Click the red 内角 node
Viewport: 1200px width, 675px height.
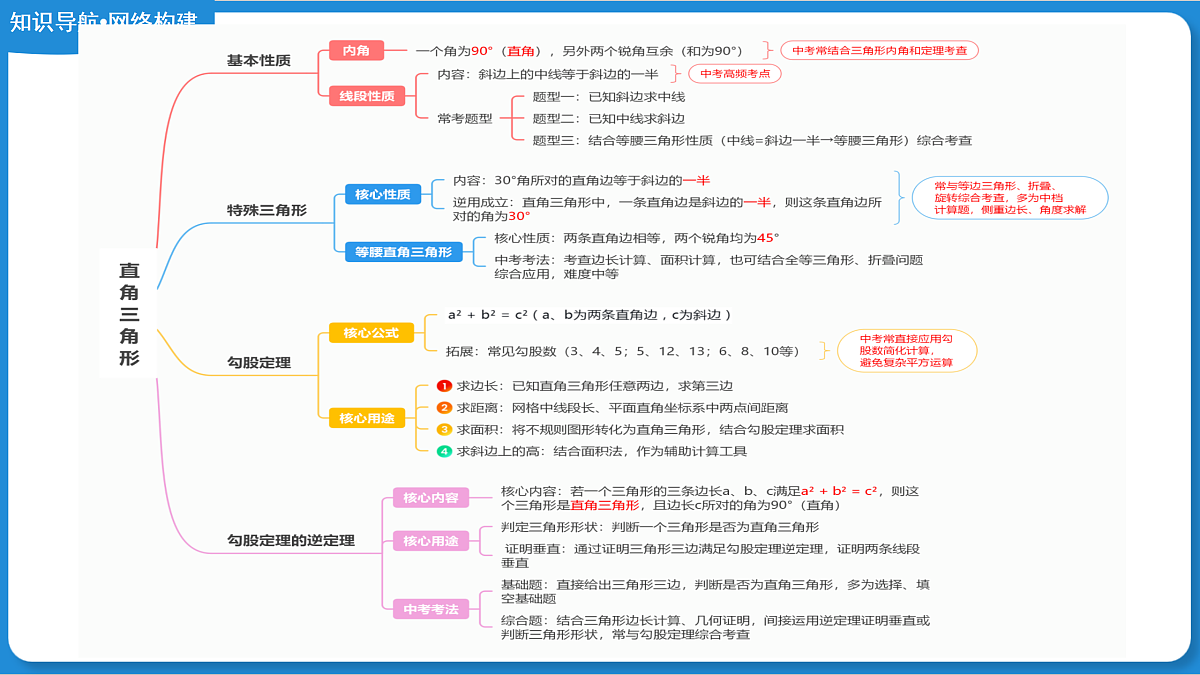coord(356,50)
